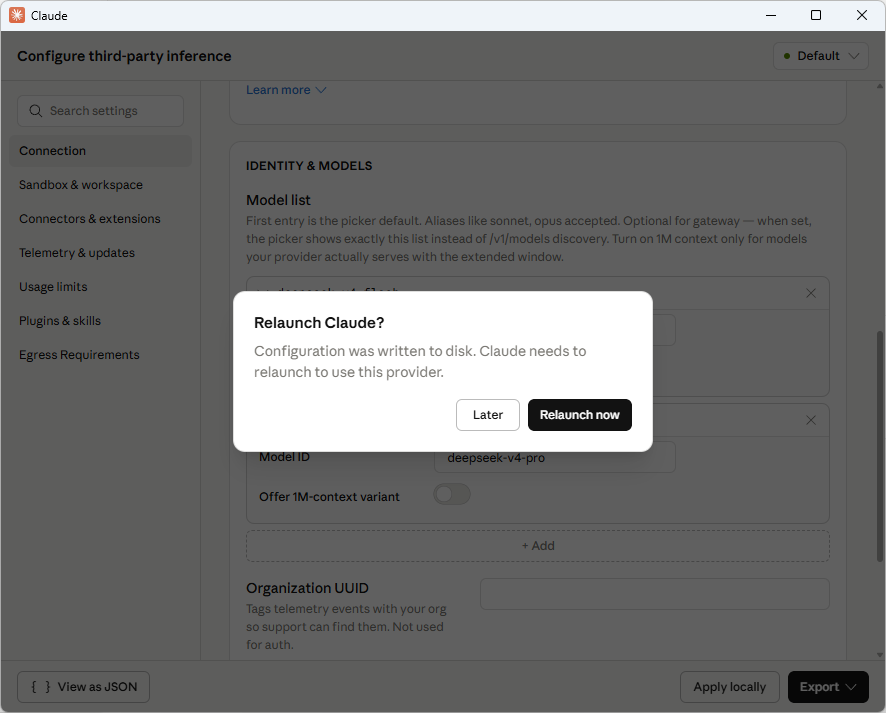This screenshot has height=713, width=886.
Task: Maximize the Claude window
Action: [816, 15]
